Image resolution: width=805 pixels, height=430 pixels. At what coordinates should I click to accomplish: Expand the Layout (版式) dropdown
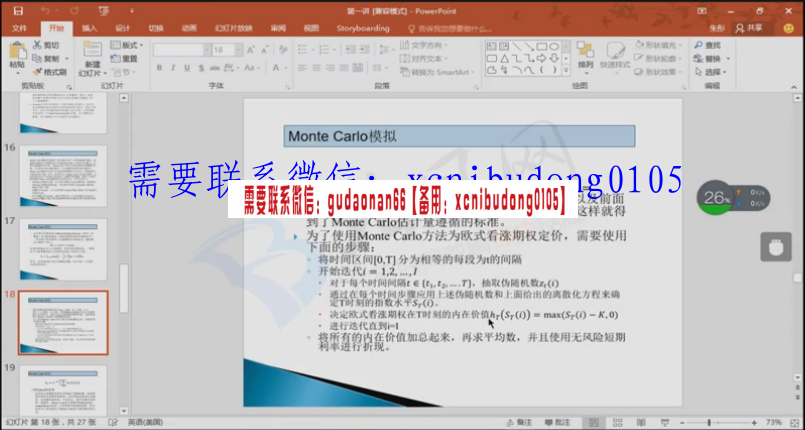[x=127, y=45]
